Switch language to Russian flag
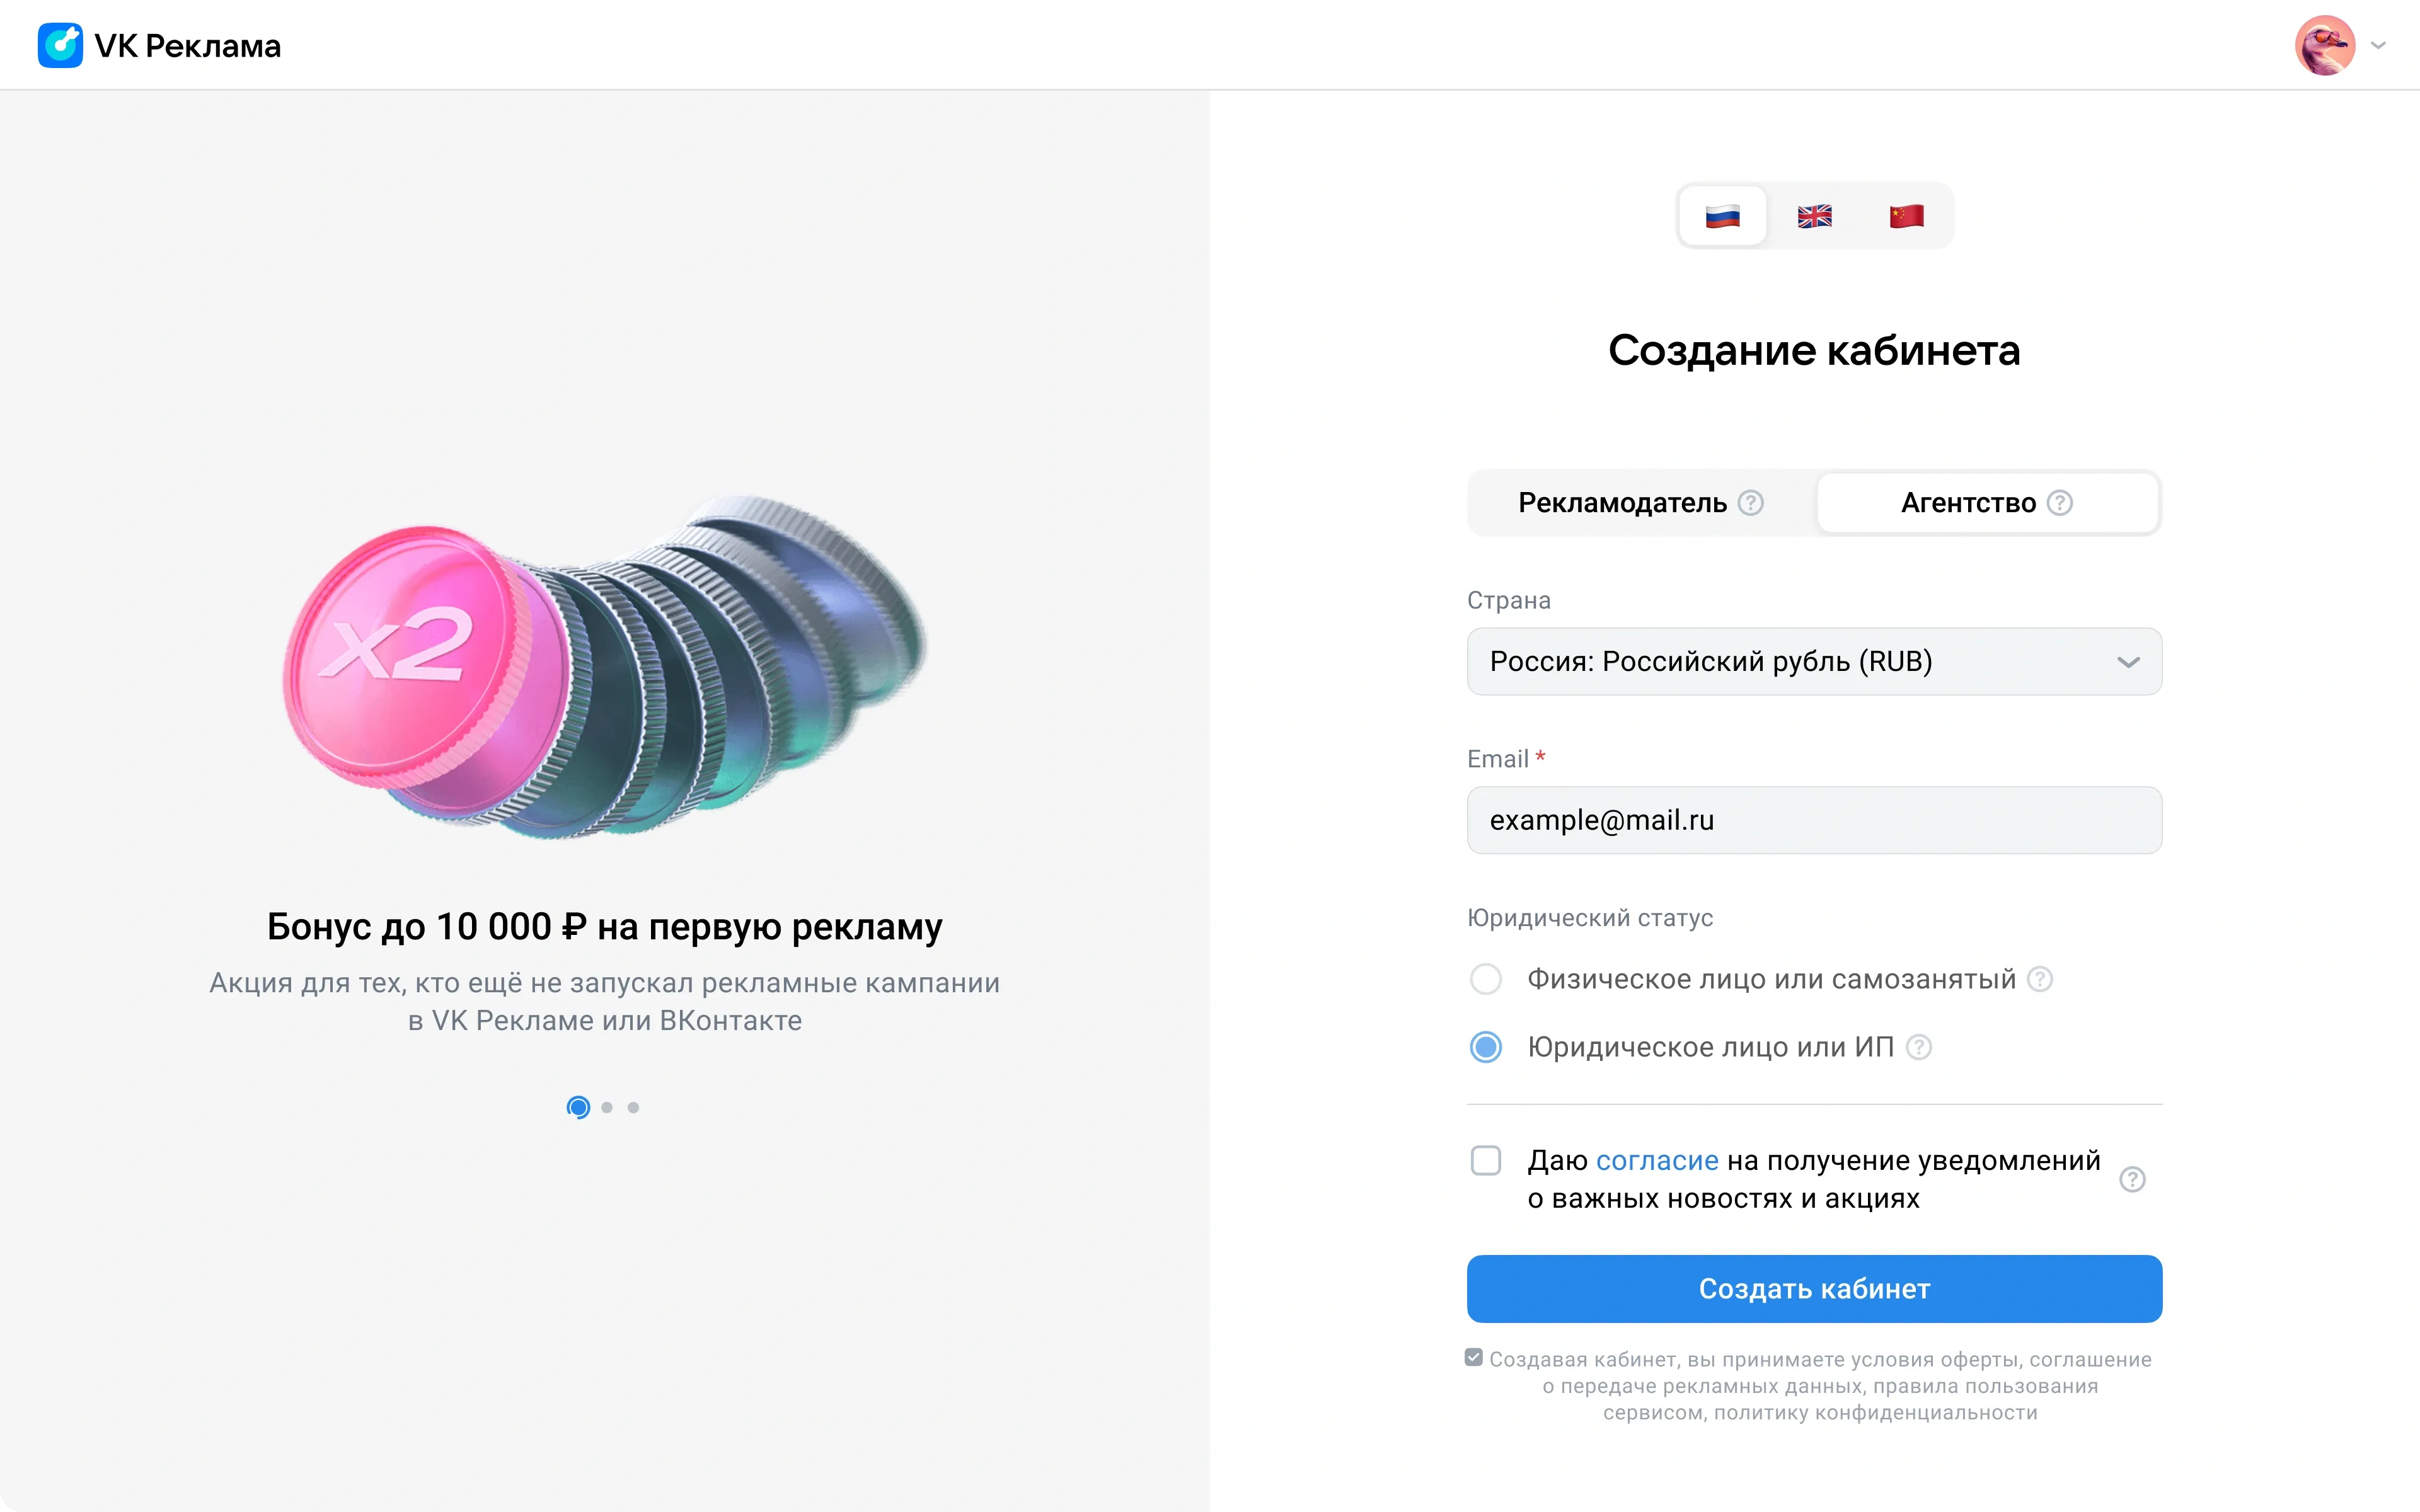Screen dimensions: 2420x1512 pos(1722,216)
